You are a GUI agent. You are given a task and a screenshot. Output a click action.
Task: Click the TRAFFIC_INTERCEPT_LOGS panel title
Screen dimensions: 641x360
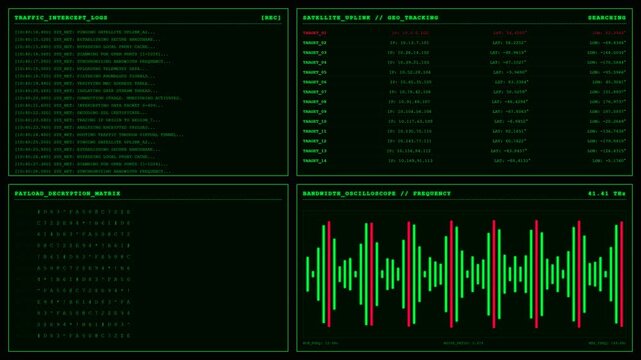pyautogui.click(x=61, y=18)
